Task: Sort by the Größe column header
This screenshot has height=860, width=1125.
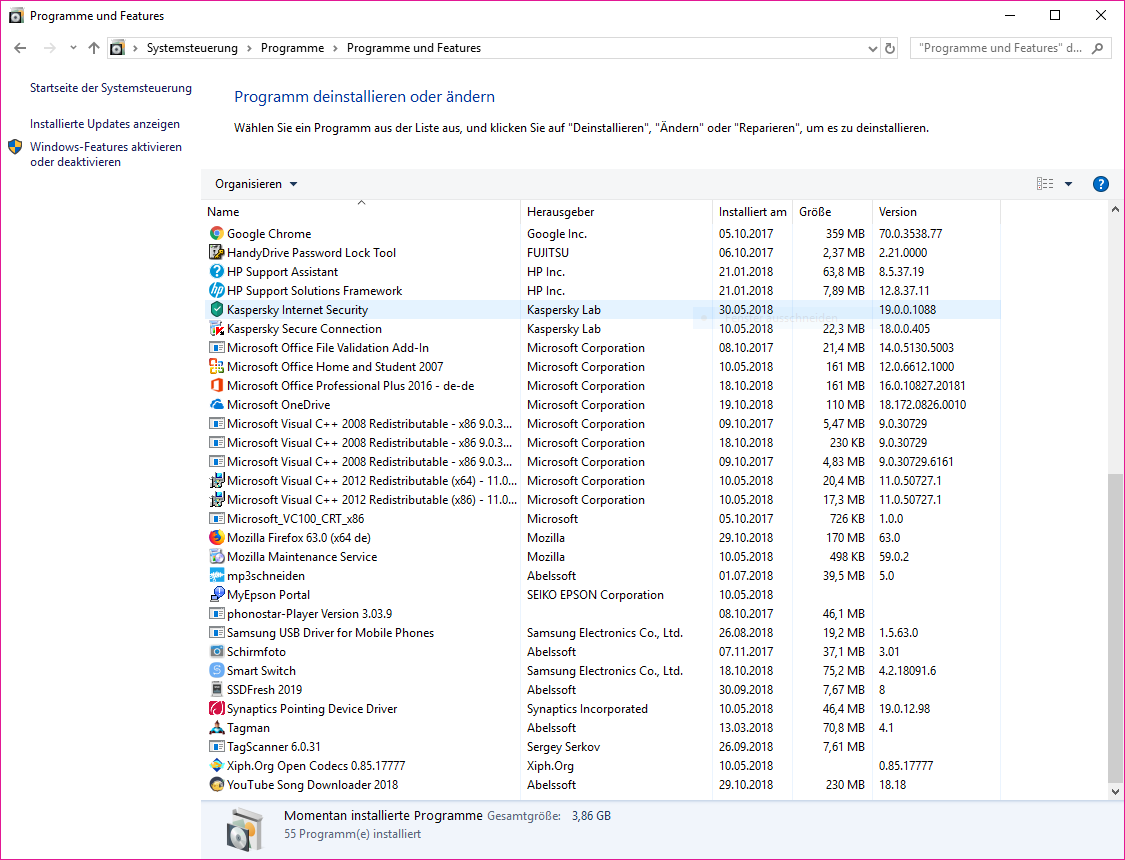Action: click(x=832, y=212)
